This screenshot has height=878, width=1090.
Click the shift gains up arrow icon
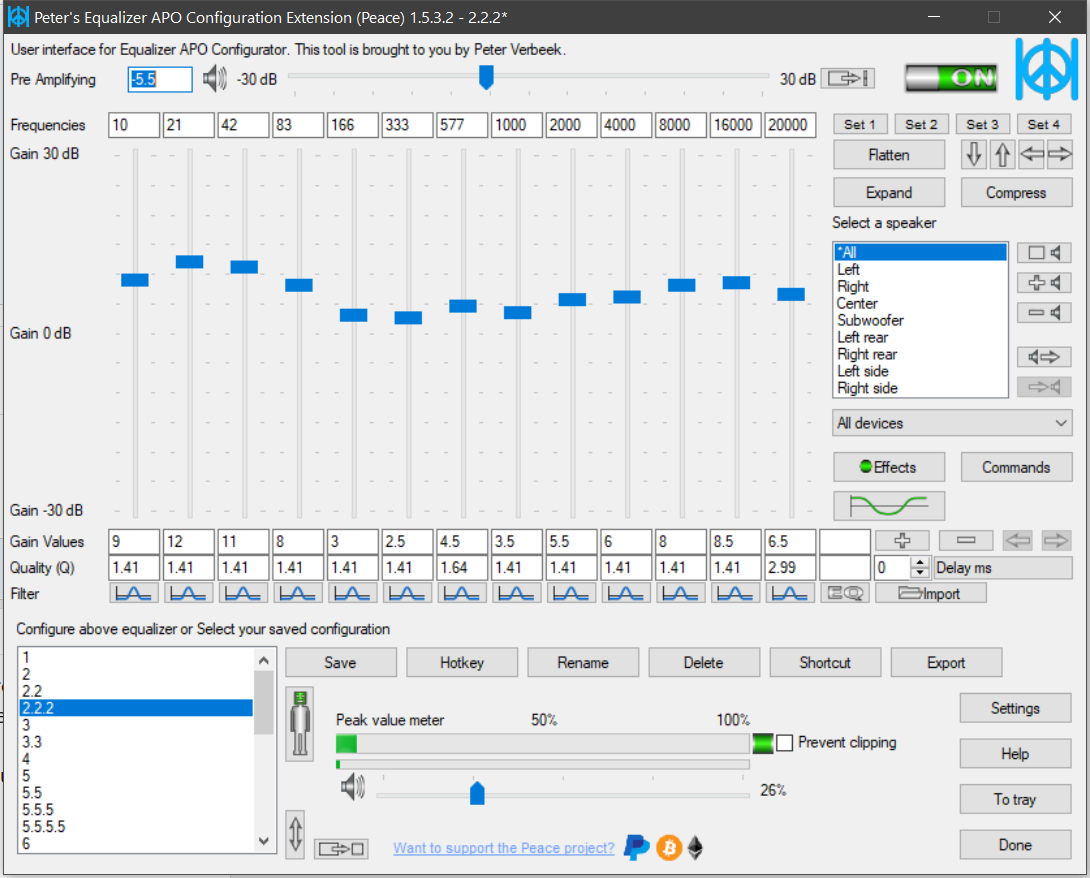point(1002,154)
